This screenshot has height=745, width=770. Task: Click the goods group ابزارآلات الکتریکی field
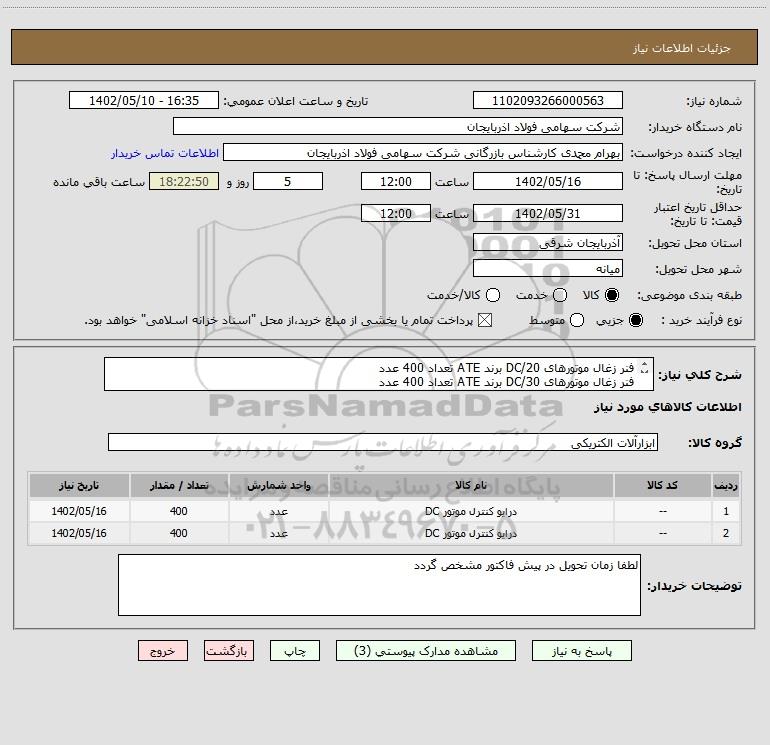383,442
